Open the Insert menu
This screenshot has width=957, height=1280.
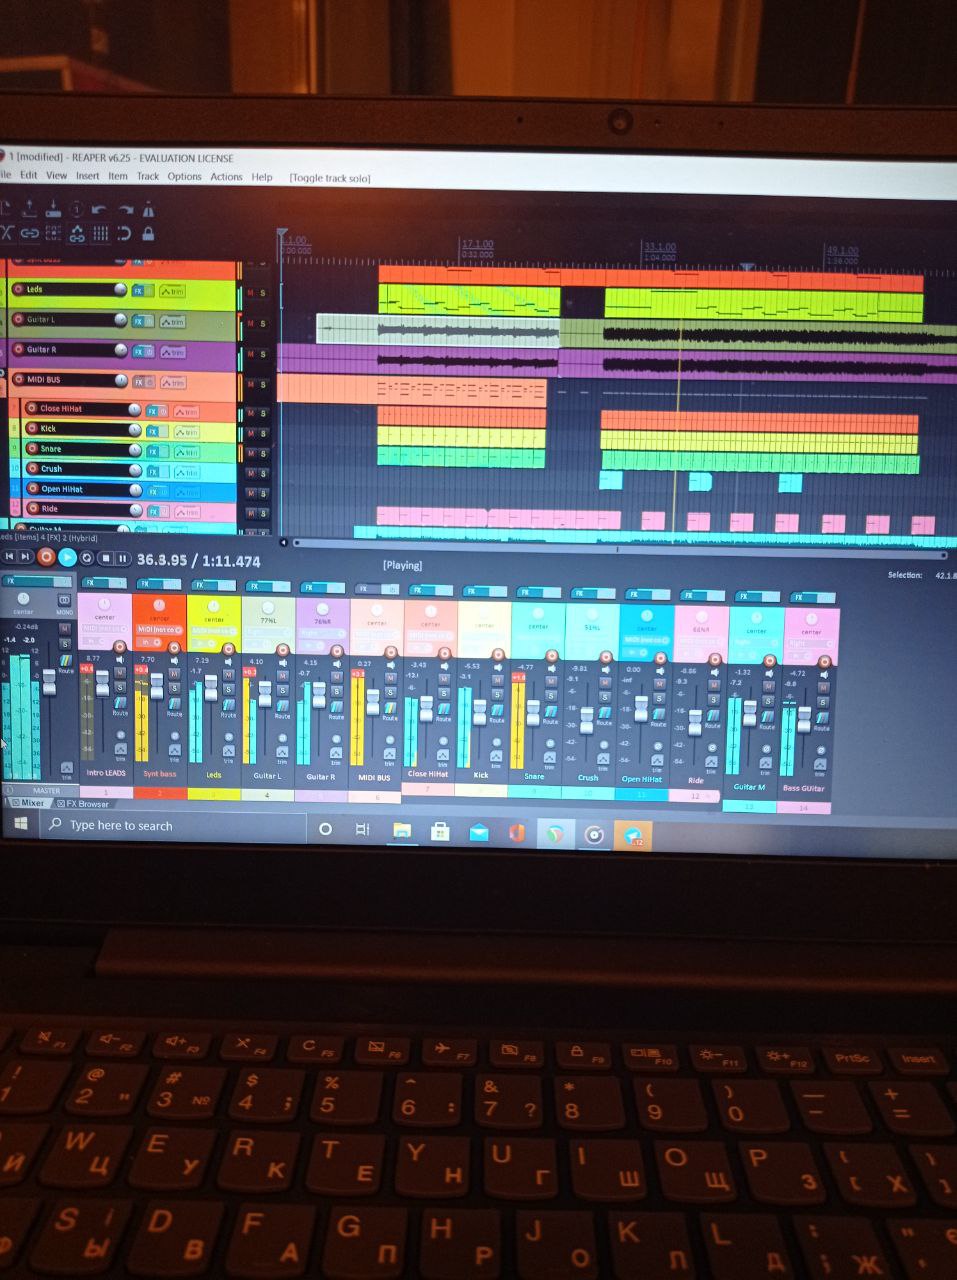click(x=88, y=176)
